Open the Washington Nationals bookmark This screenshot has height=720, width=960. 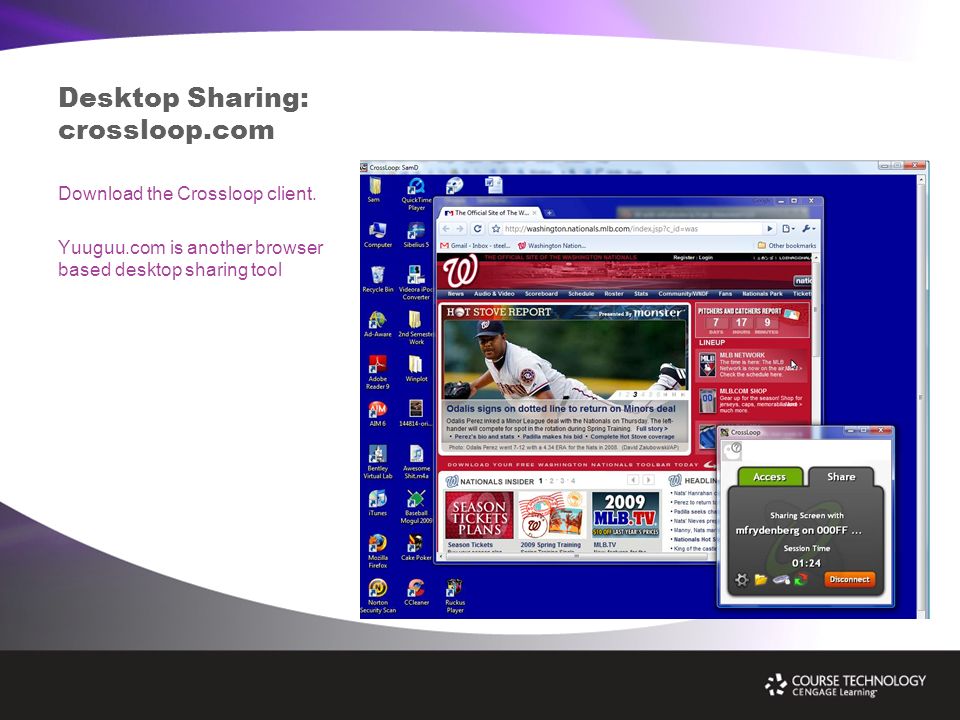point(552,246)
